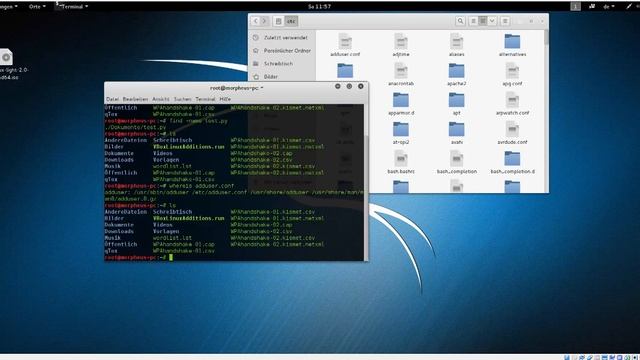Select the bash_completion file icon
The height and width of the screenshot is (360, 640).
coord(456,159)
